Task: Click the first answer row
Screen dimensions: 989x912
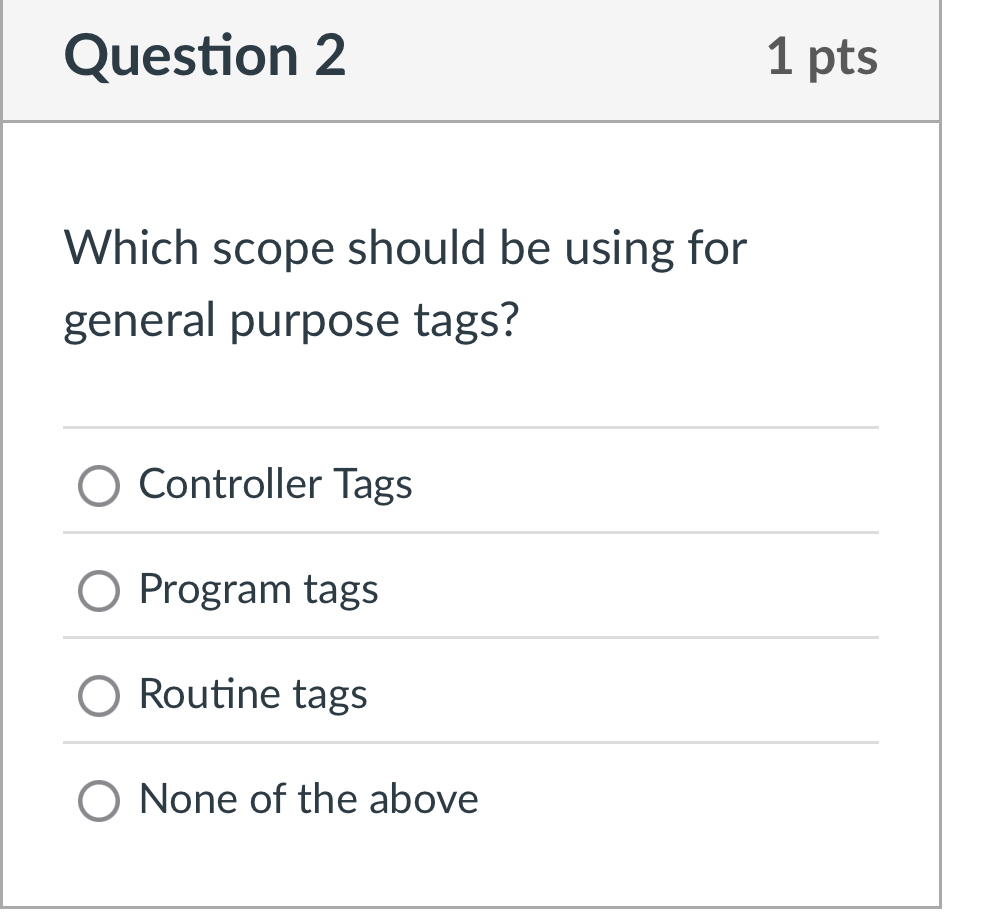Action: (470, 487)
